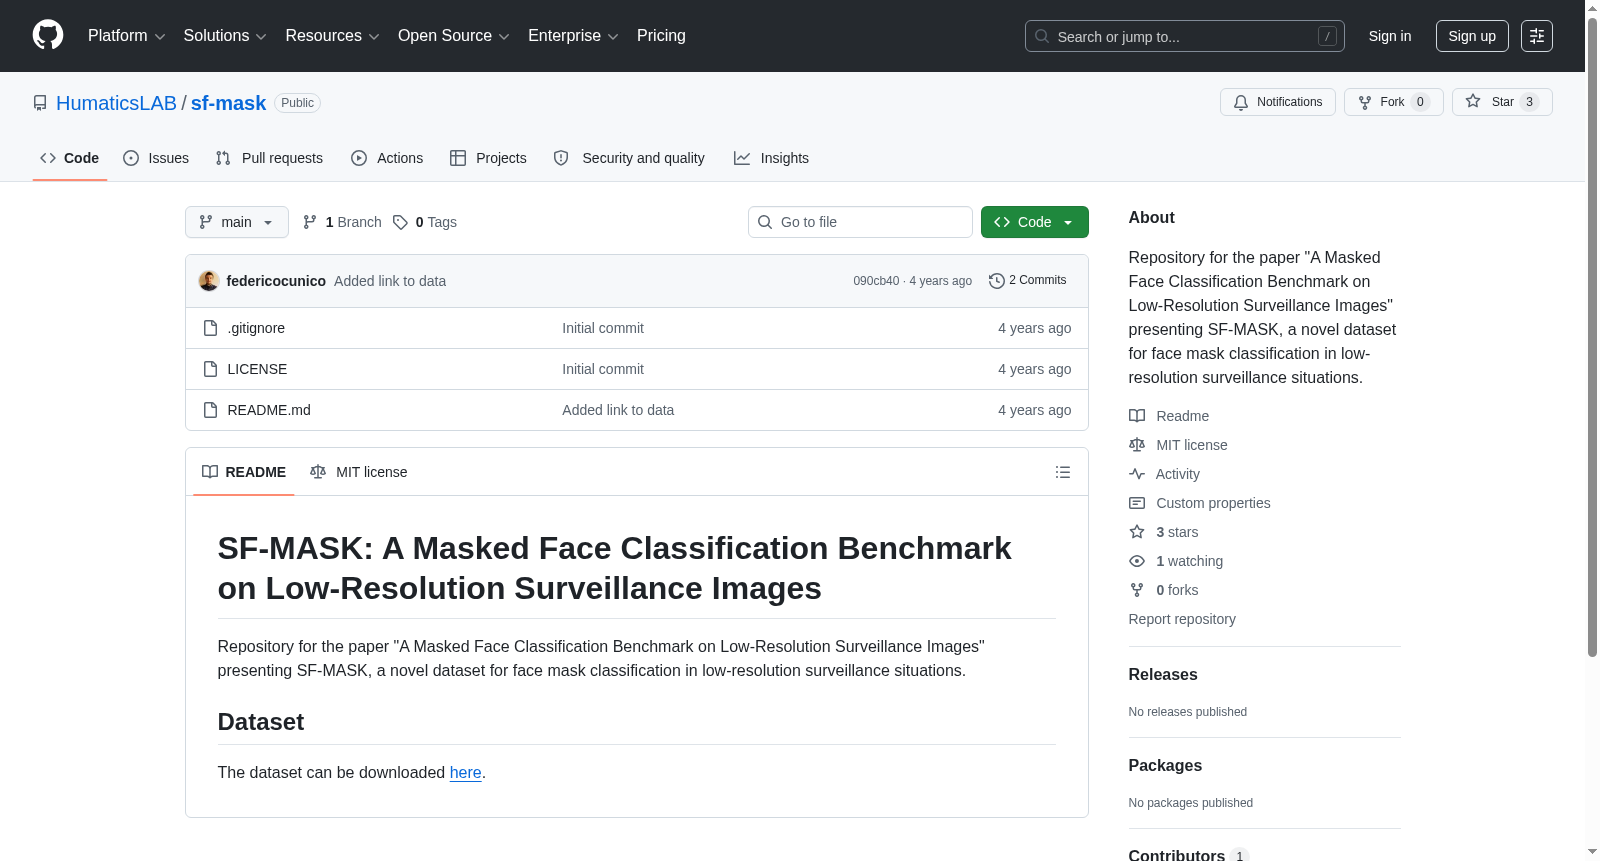Open the LICENSE file
1600x861 pixels.
click(257, 369)
